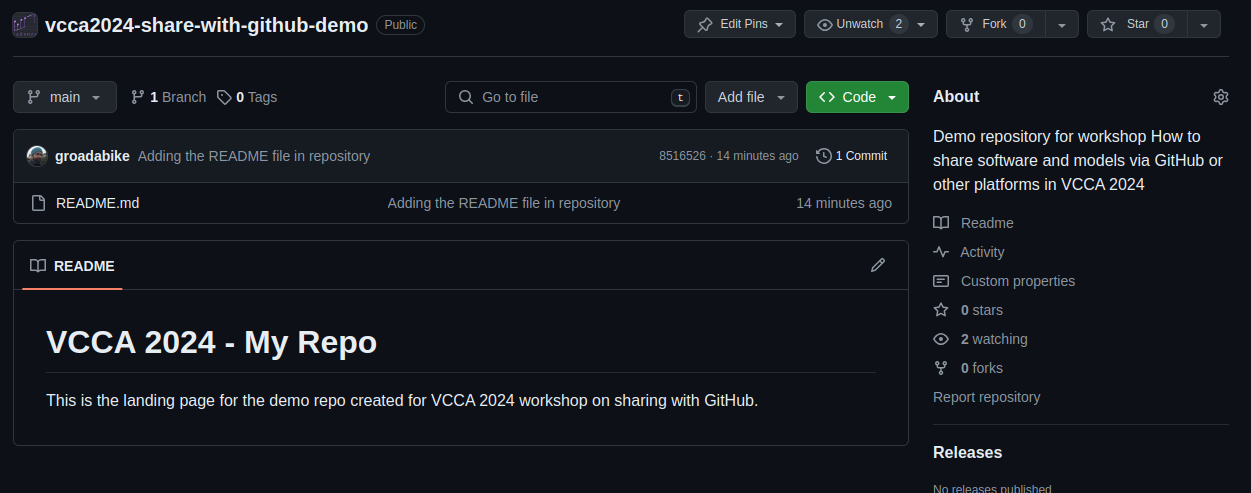This screenshot has width=1251, height=493.
Task: Open the Add file dropdown
Action: click(x=751, y=97)
